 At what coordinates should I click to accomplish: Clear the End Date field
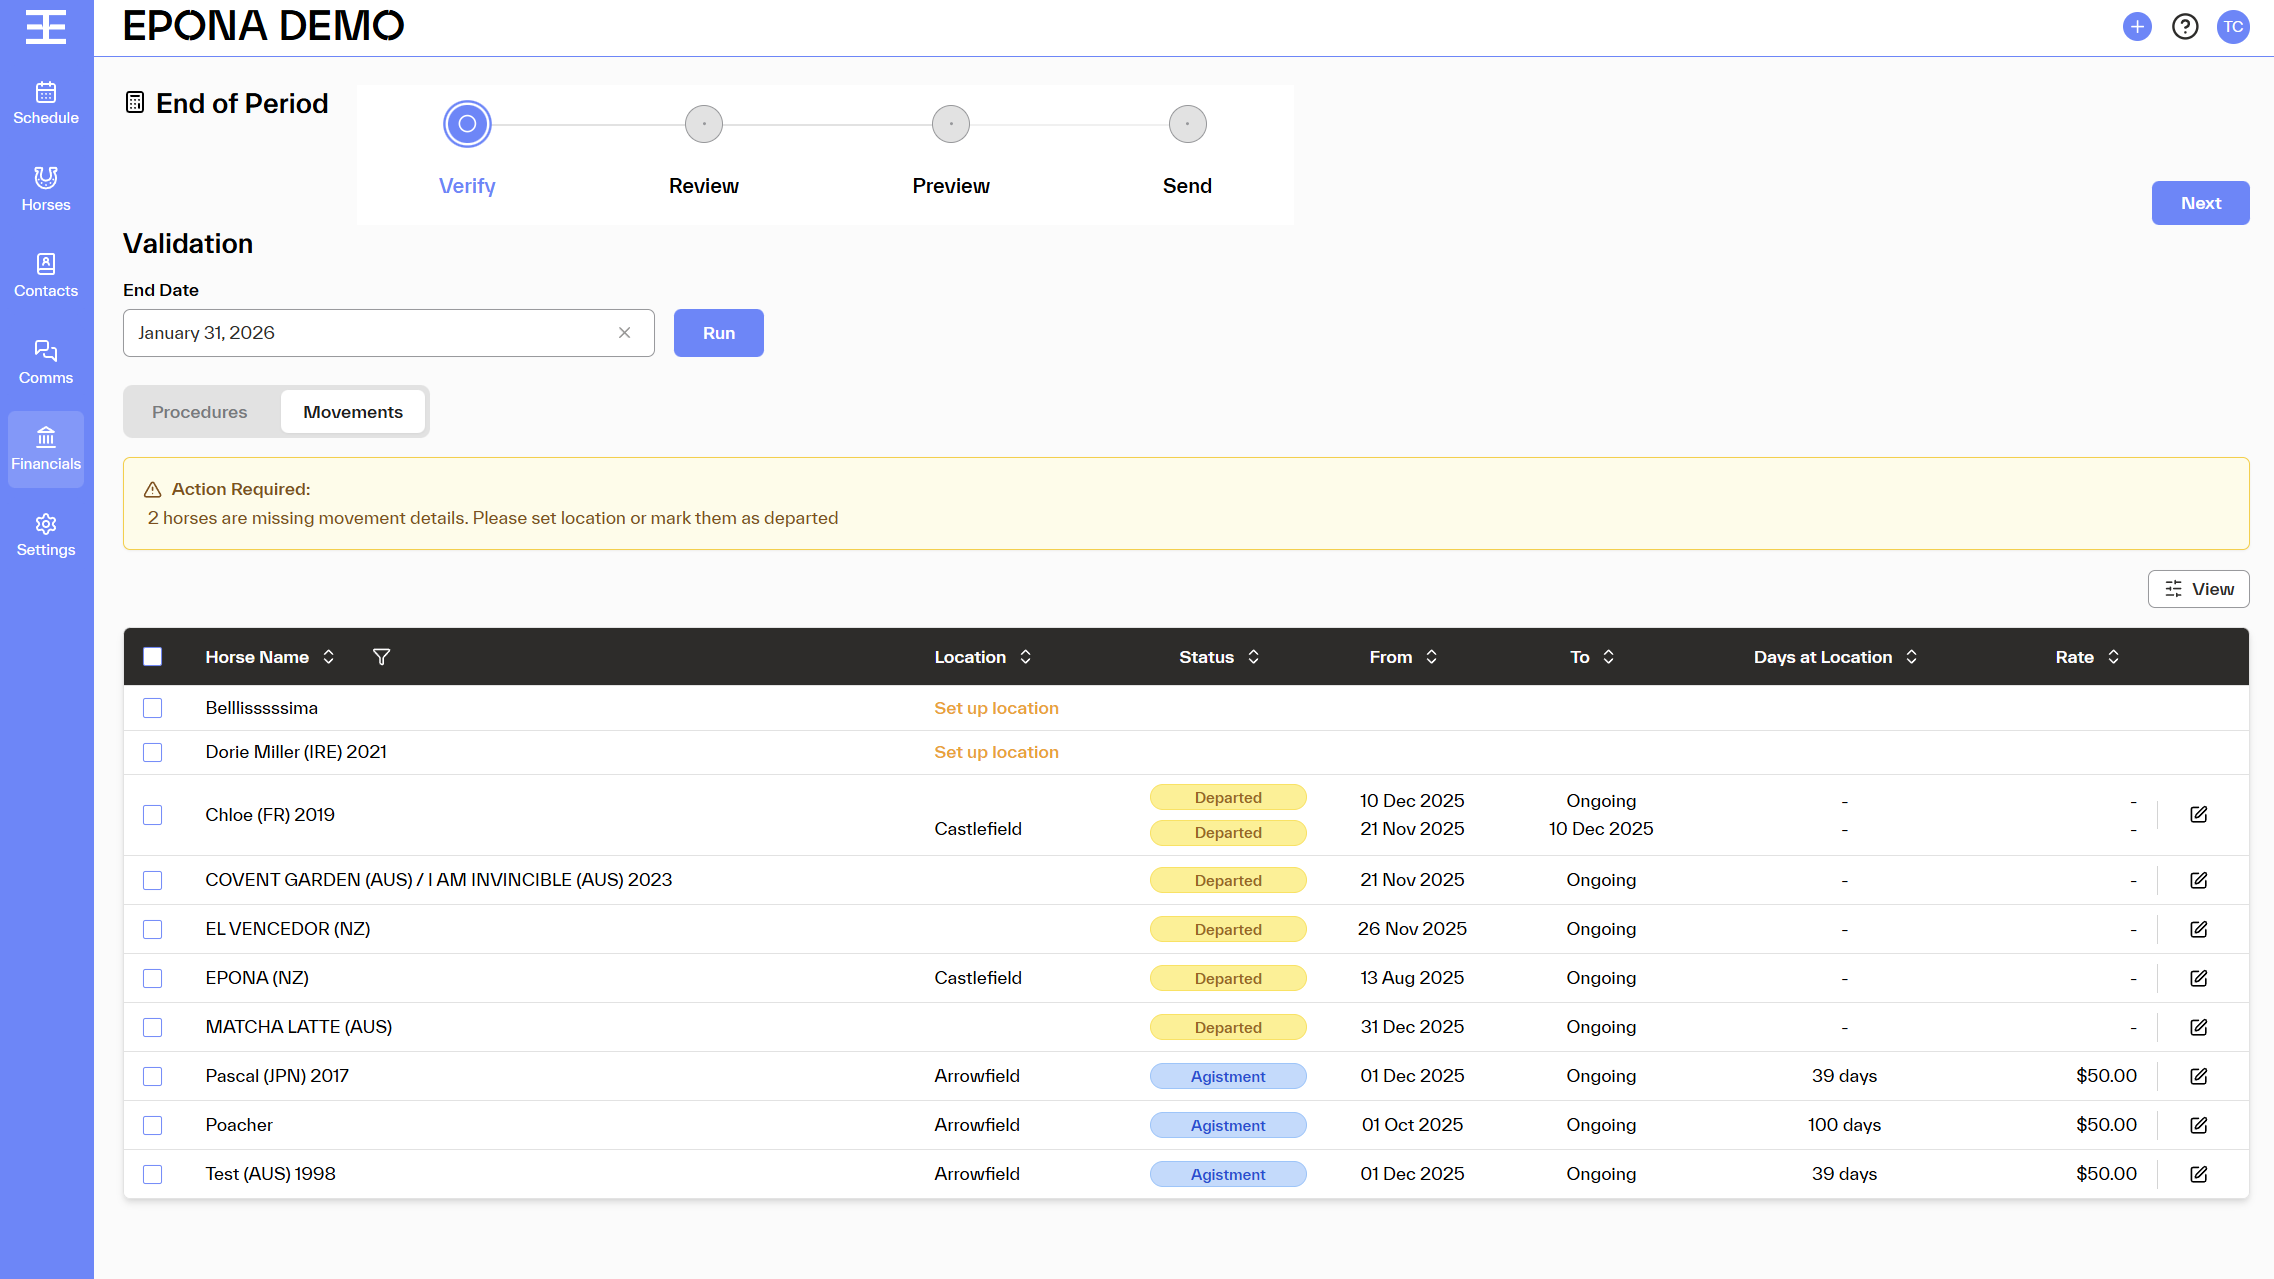pyautogui.click(x=624, y=333)
